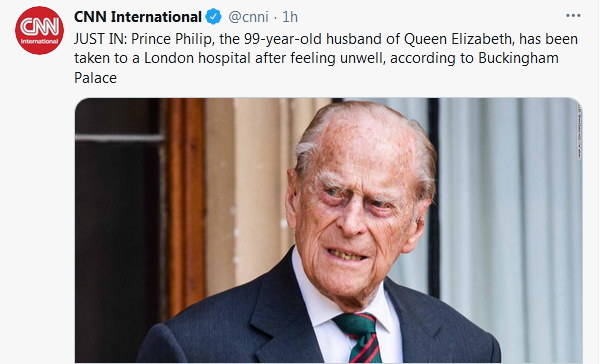Click the 'International' wordmark inside the avatar
Screen dimensions: 615x364
[39, 42]
